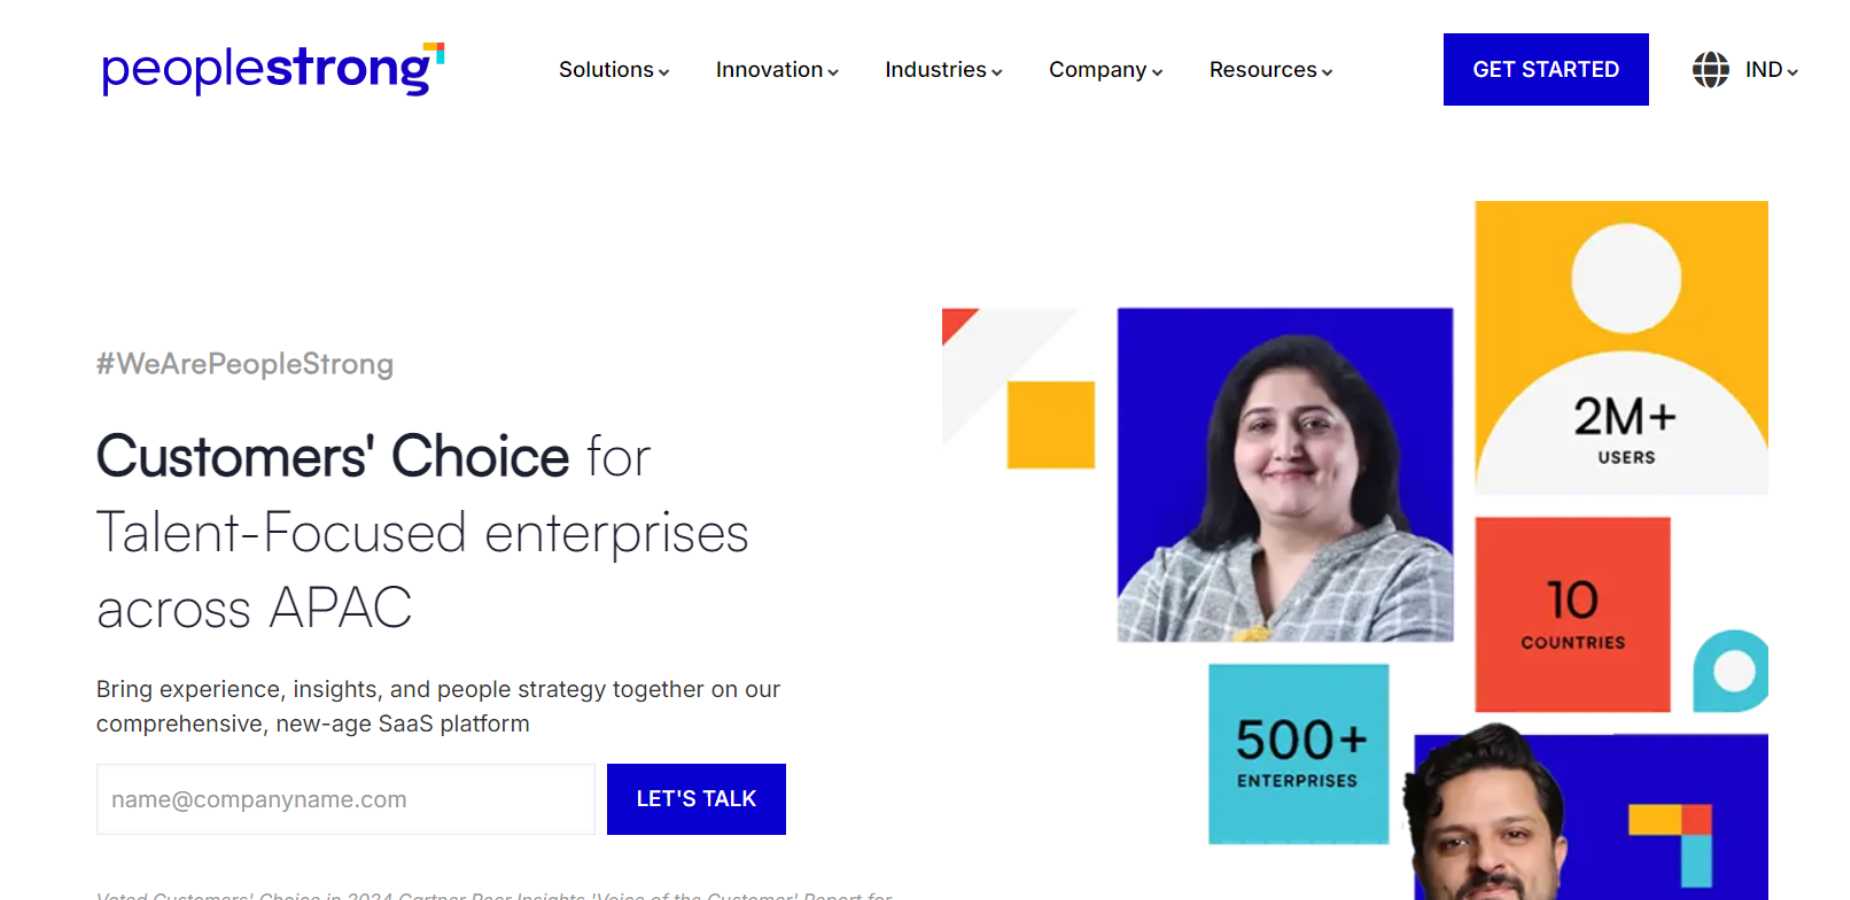Screen dimensions: 1850x900
Task: Expand the Resources dropdown chevron
Action: pos(1327,72)
